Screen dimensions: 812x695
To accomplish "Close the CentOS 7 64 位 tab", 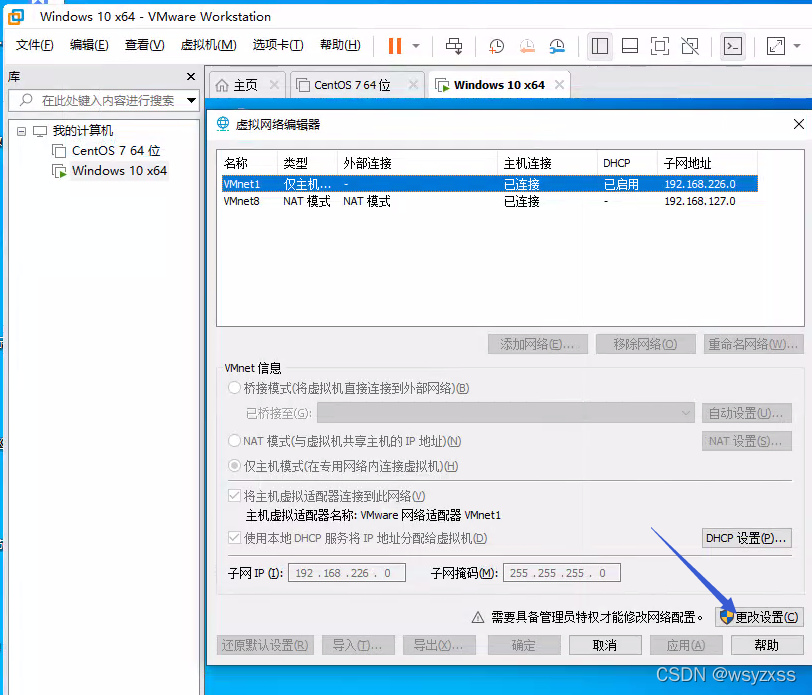I will pyautogui.click(x=413, y=84).
